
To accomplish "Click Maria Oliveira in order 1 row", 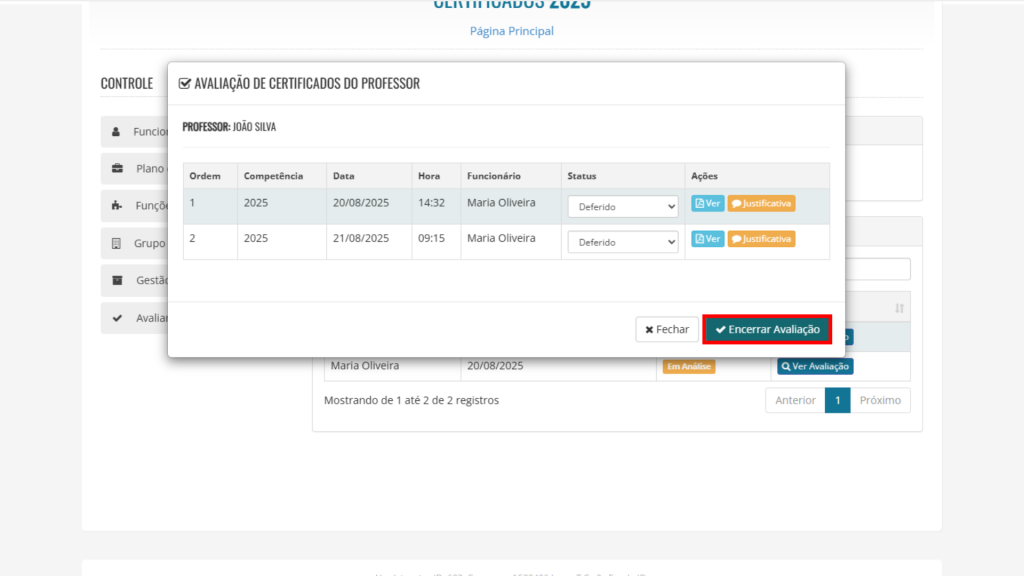I will tap(501, 202).
